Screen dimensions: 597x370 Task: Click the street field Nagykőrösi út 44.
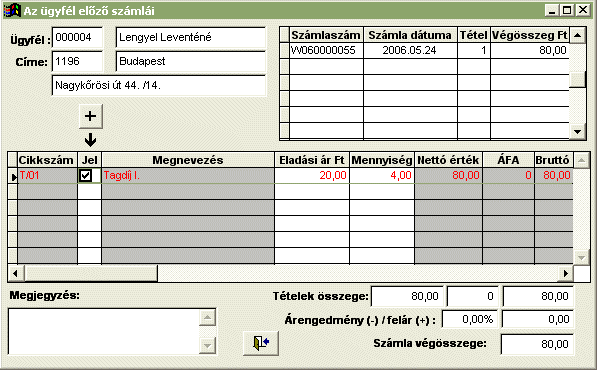158,85
